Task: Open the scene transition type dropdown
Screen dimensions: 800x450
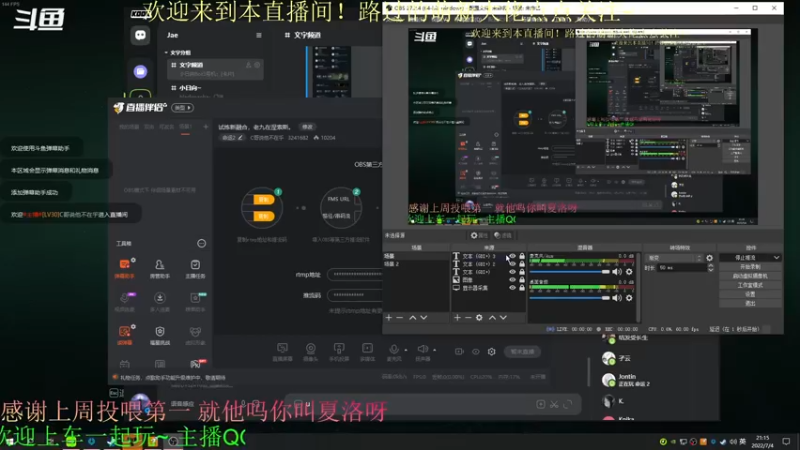Action: [674, 258]
